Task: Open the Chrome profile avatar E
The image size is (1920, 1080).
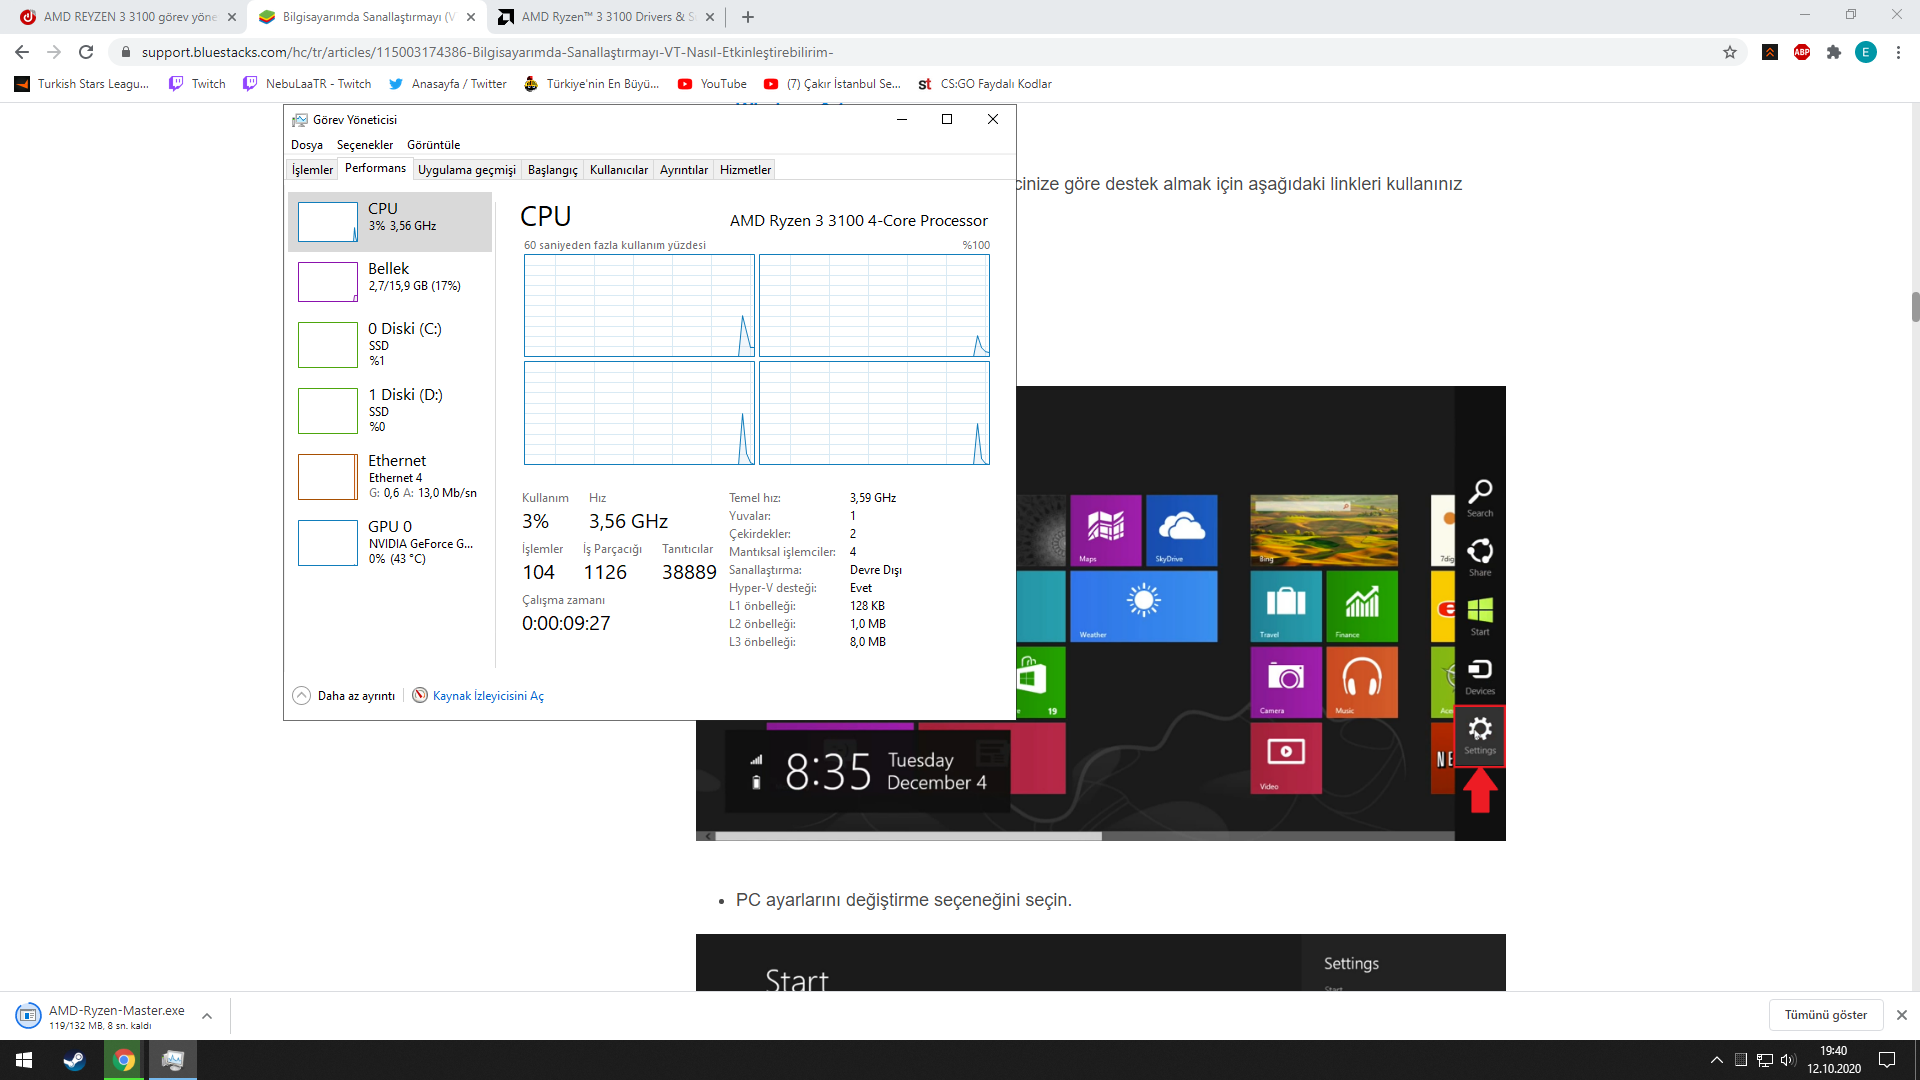Action: point(1866,52)
